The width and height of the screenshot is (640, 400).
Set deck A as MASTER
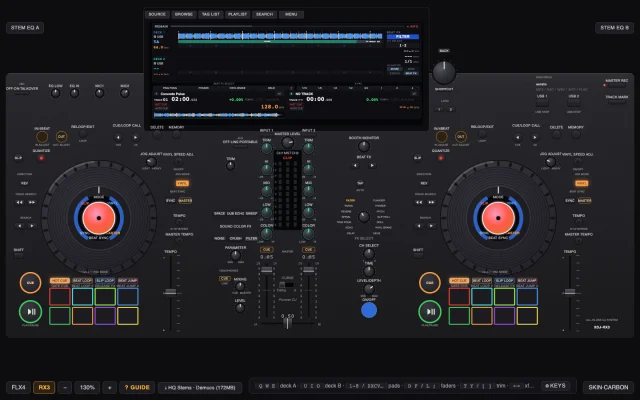click(185, 201)
